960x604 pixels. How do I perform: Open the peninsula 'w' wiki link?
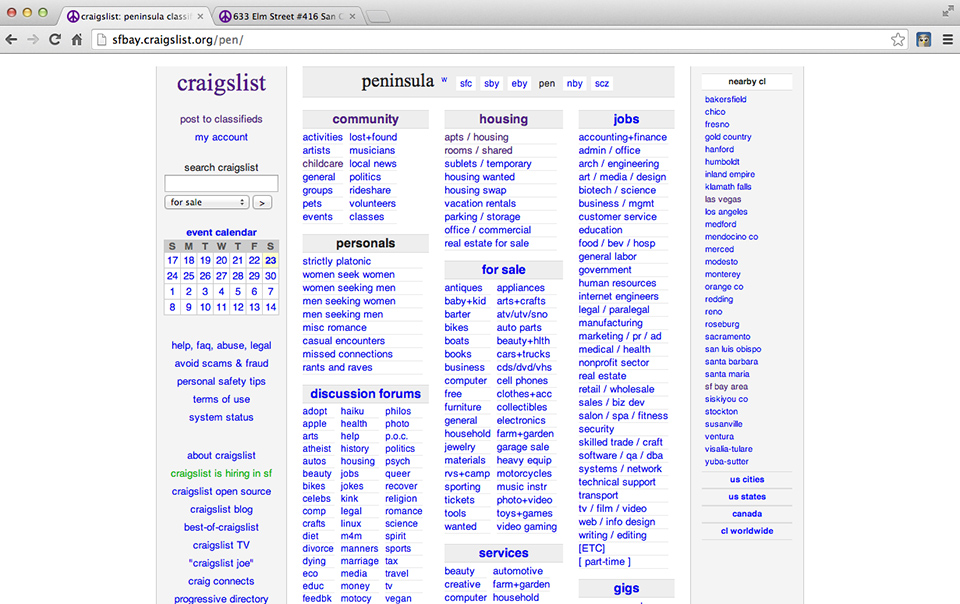click(x=444, y=80)
